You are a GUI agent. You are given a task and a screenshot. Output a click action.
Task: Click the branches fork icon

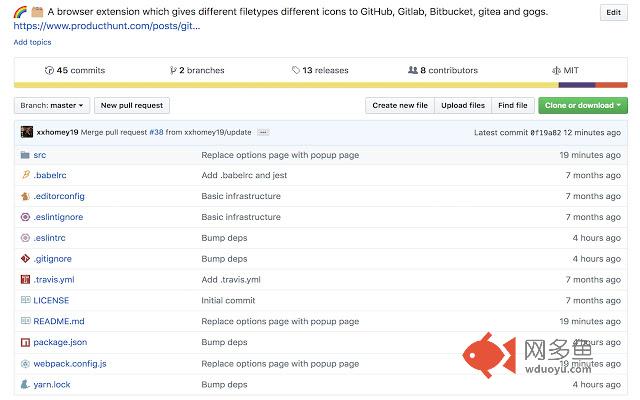click(x=173, y=70)
